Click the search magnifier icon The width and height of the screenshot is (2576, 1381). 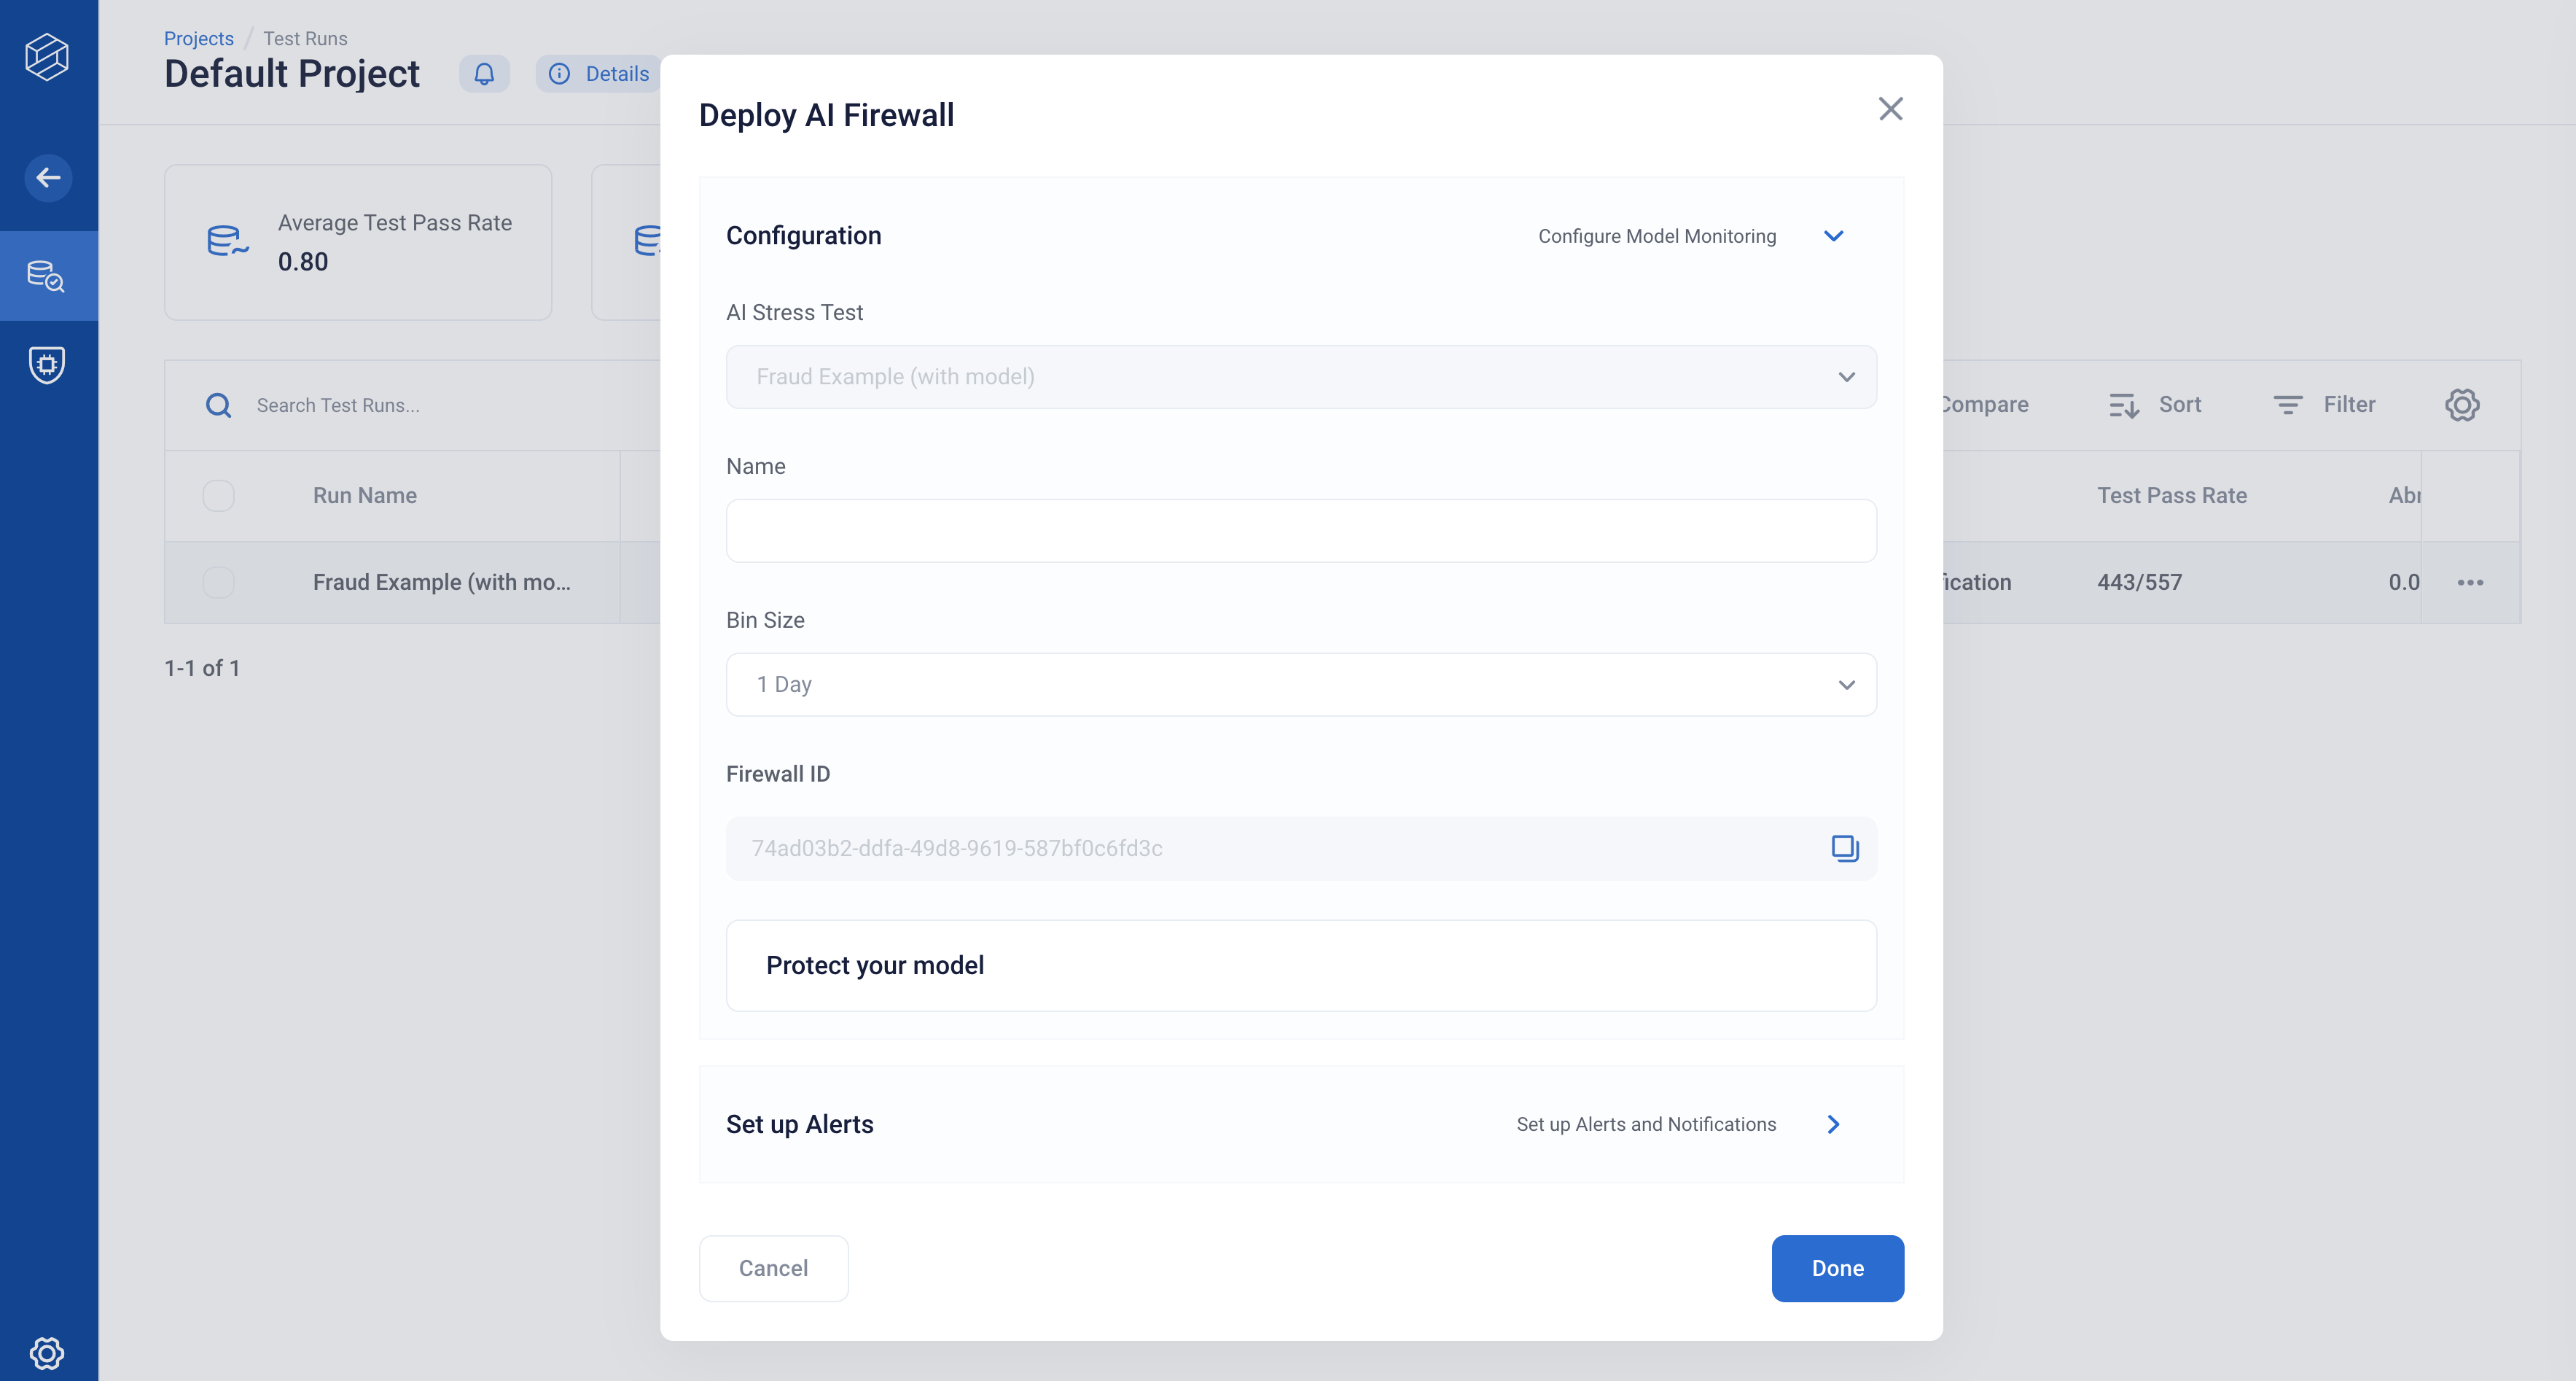pyautogui.click(x=218, y=406)
